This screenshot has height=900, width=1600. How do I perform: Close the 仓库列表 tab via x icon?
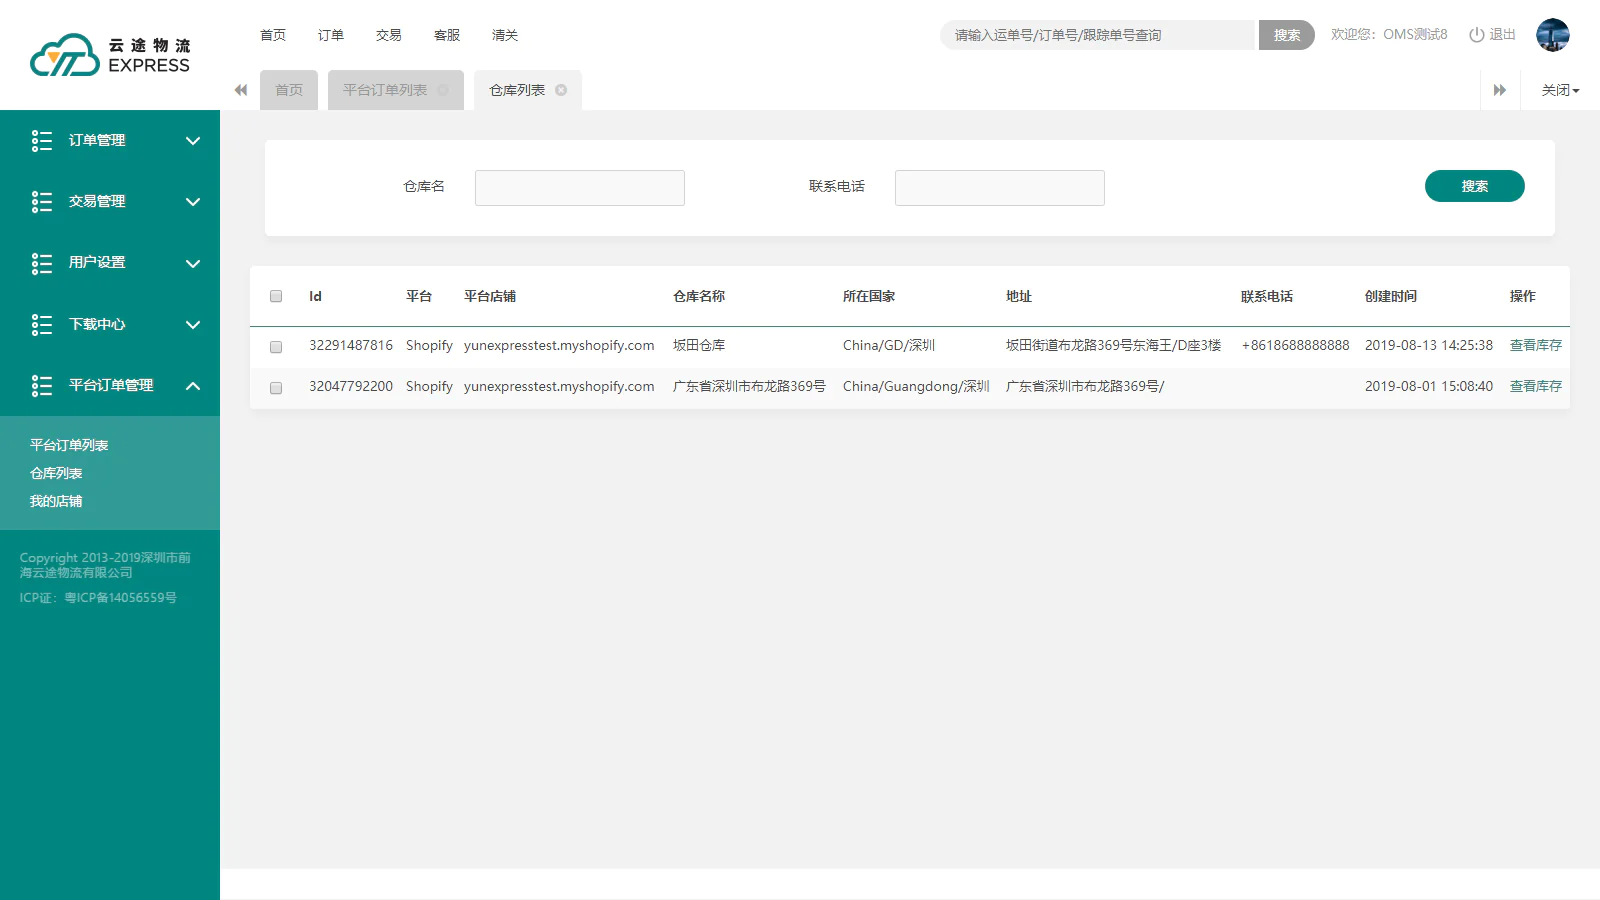(x=561, y=90)
